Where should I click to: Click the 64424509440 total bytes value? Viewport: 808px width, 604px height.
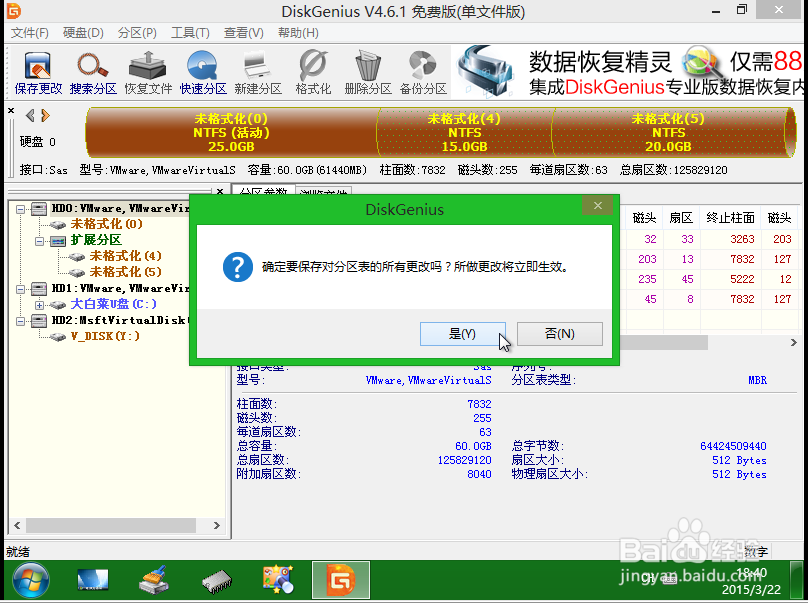point(733,446)
